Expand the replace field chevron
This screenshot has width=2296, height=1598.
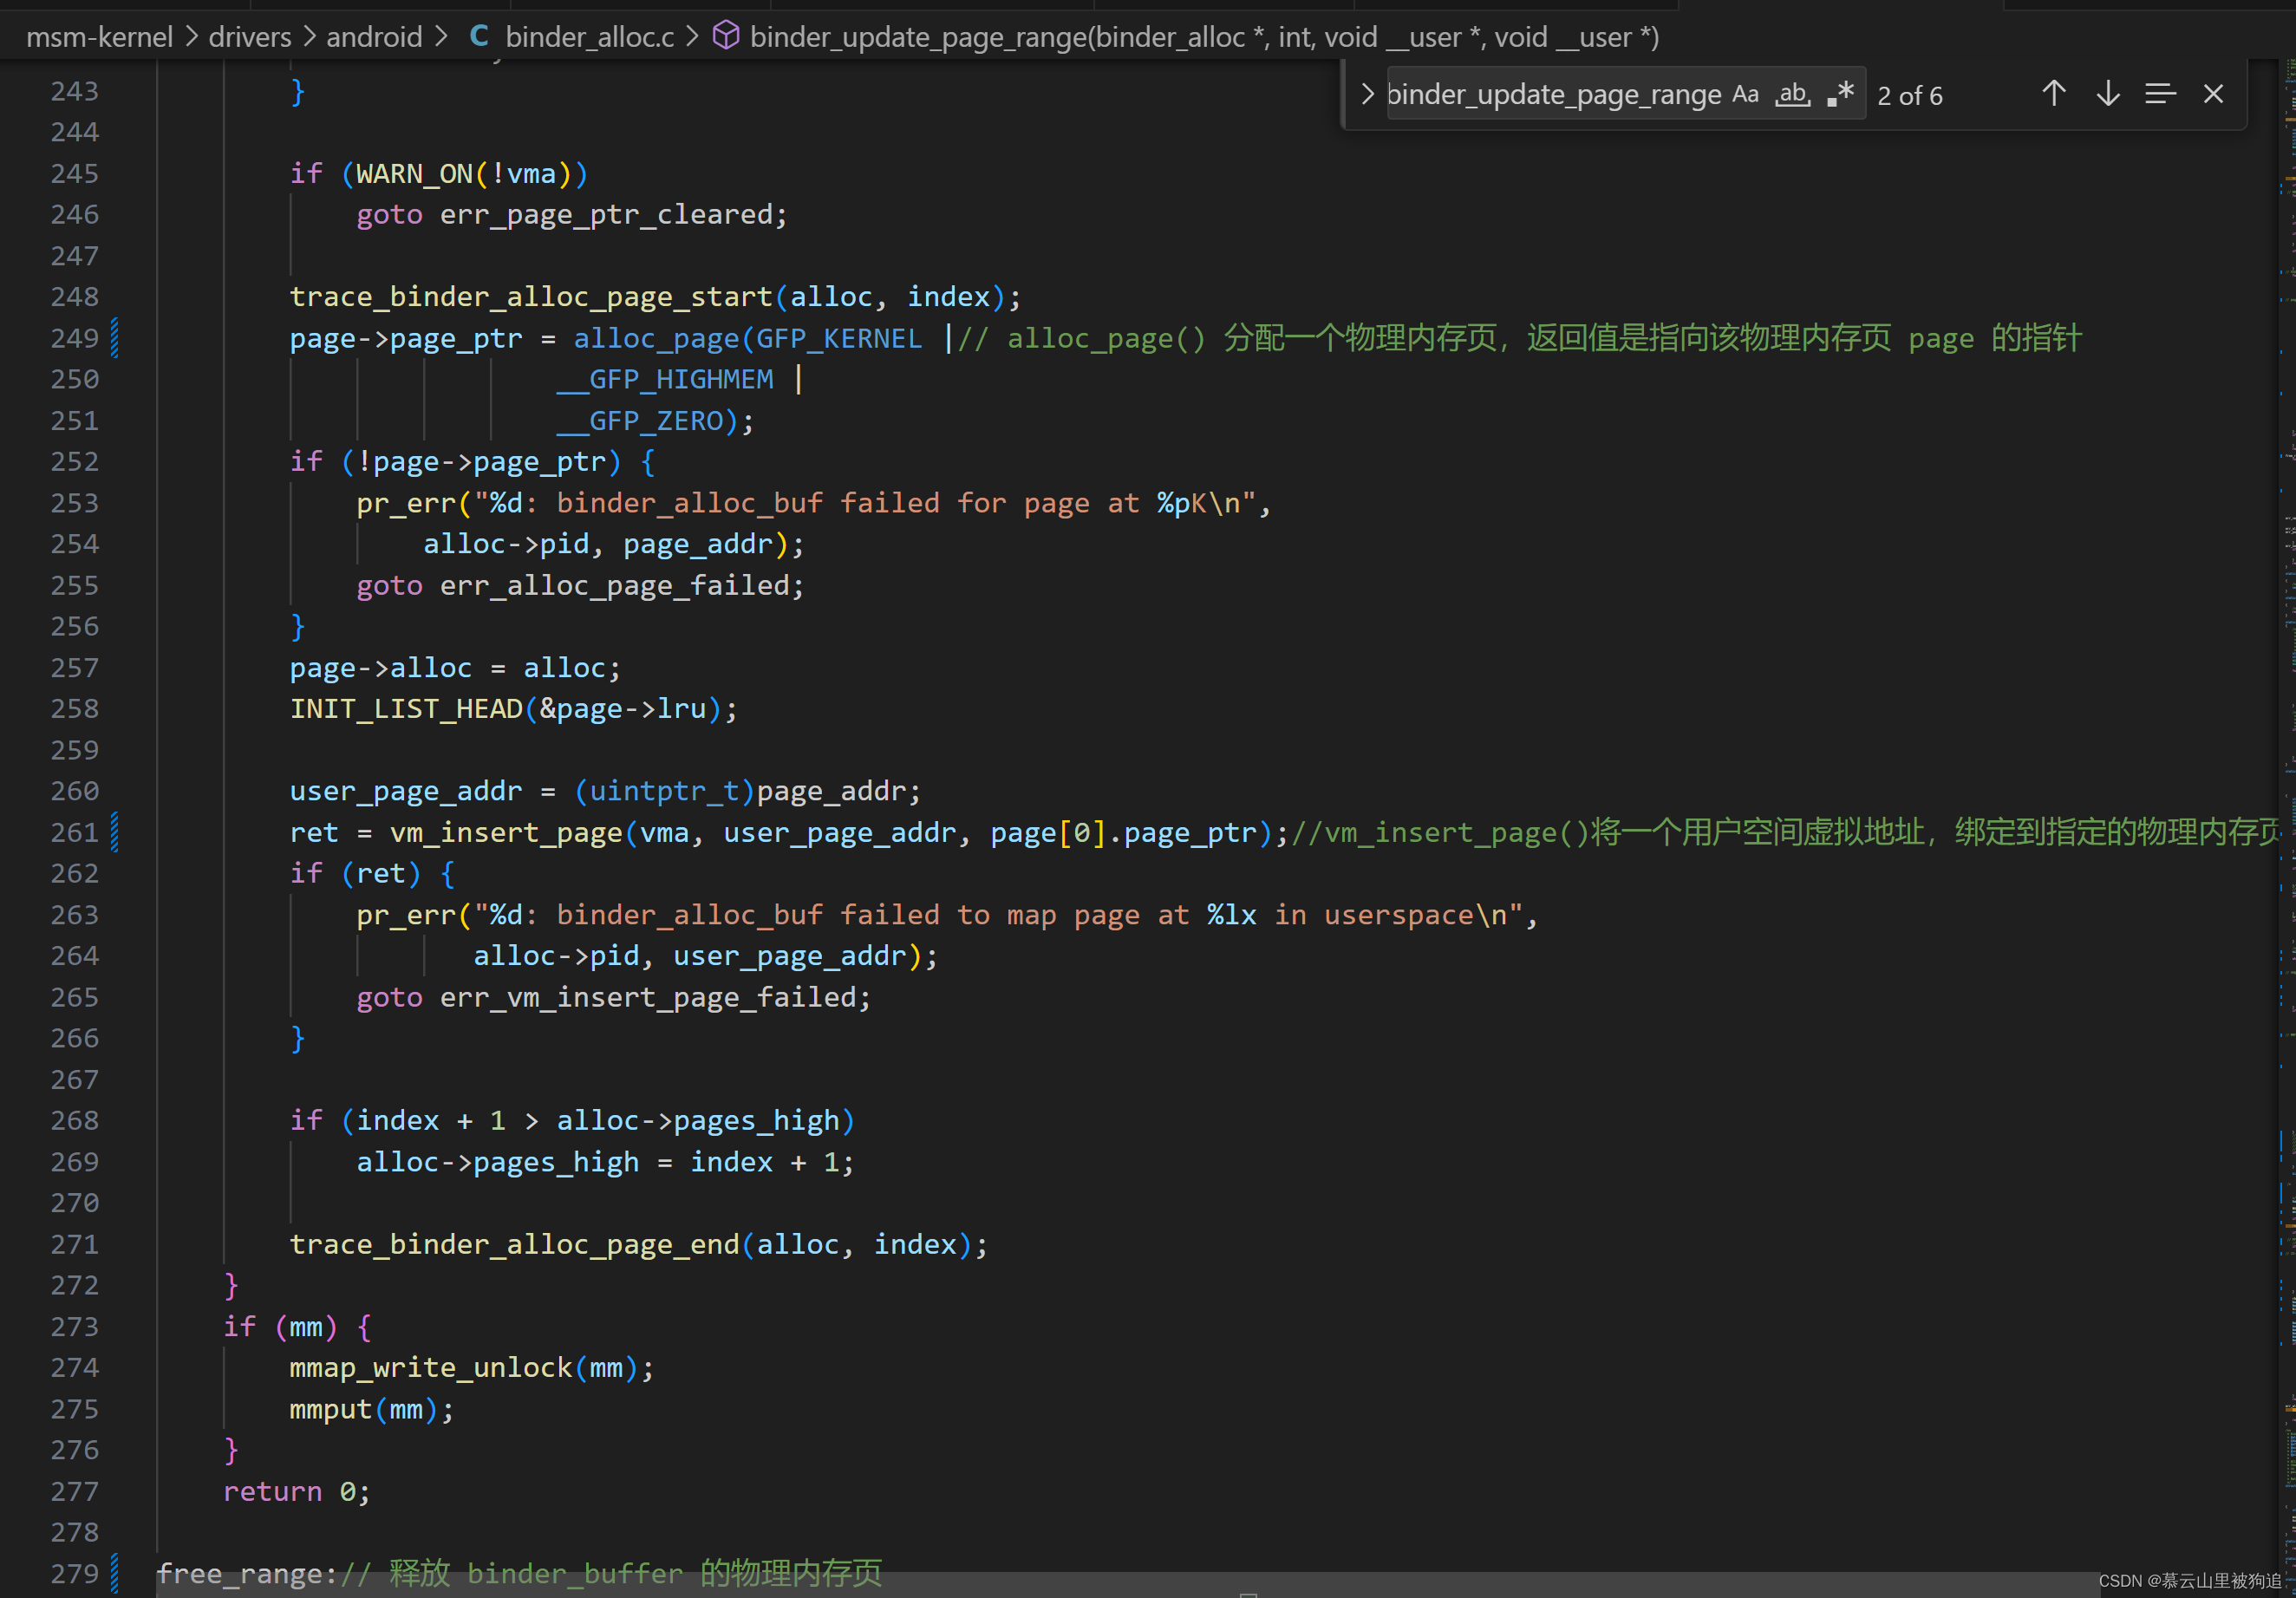point(1367,94)
